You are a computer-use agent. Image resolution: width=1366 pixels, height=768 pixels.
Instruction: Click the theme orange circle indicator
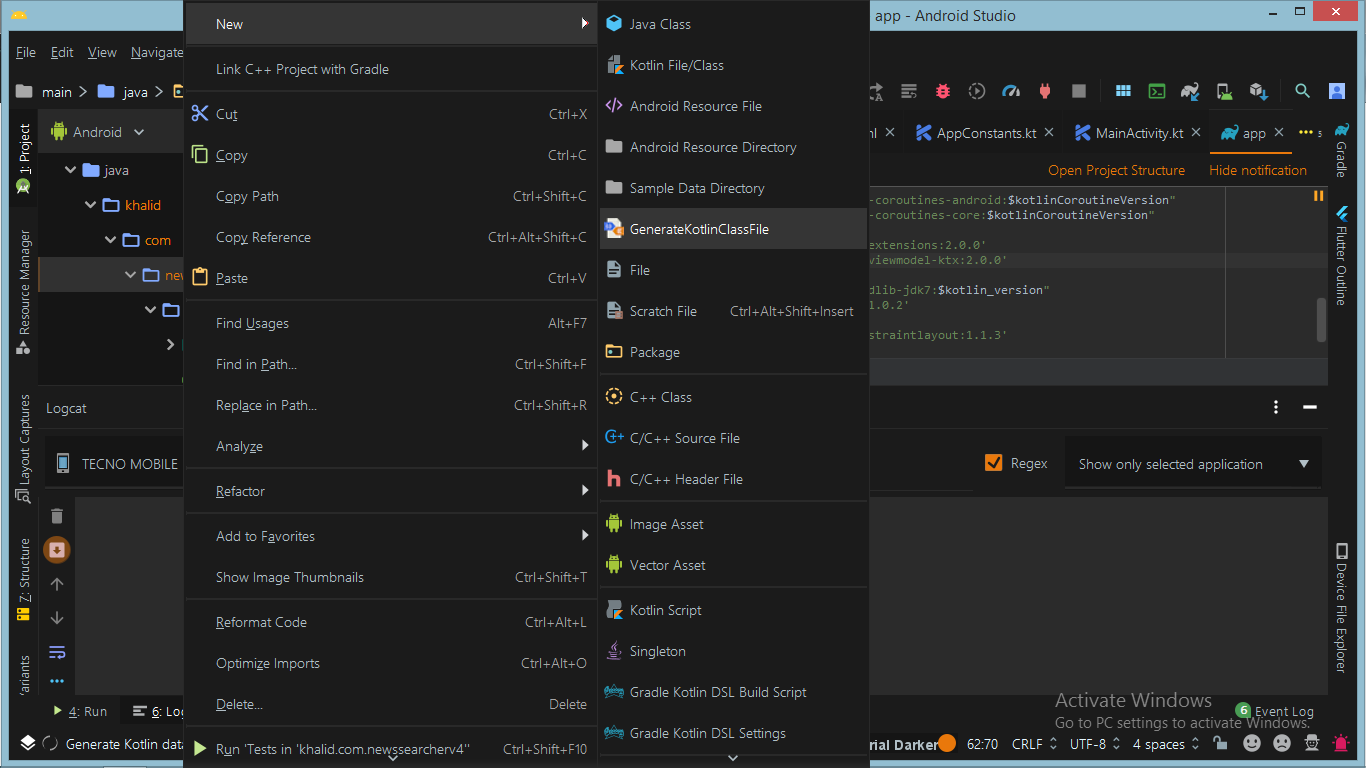coord(946,744)
